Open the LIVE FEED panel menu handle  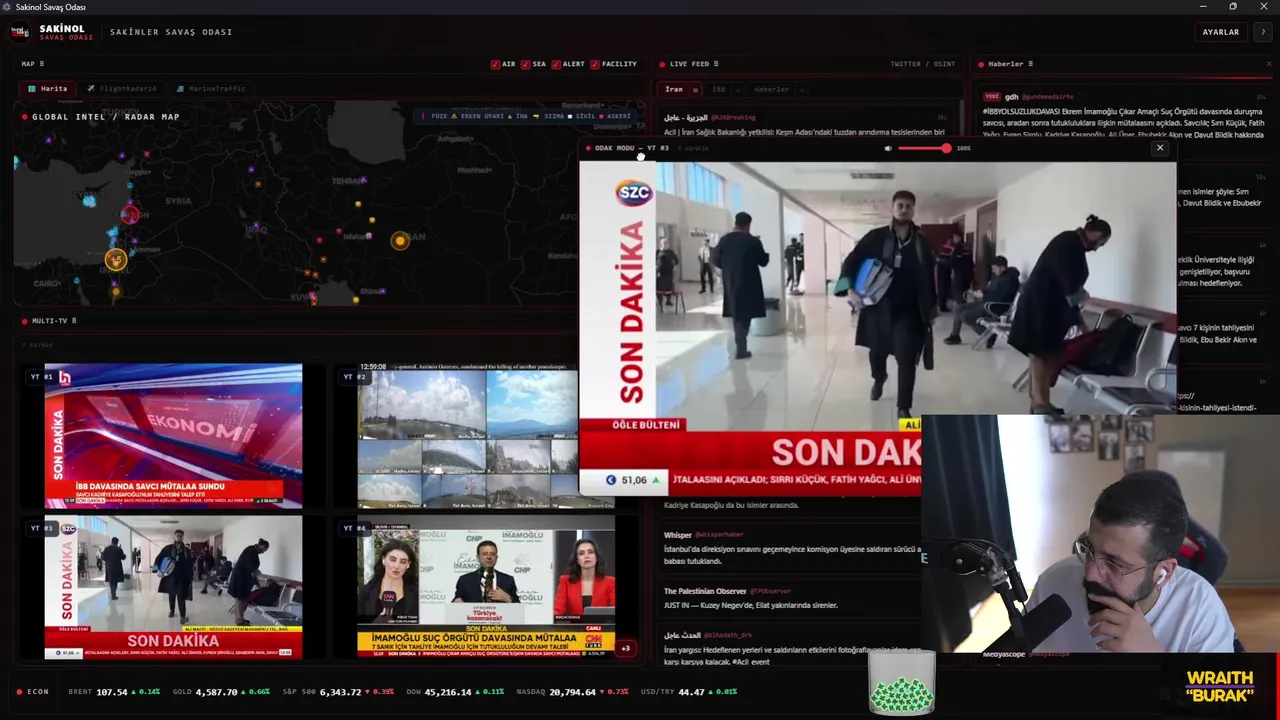(716, 64)
